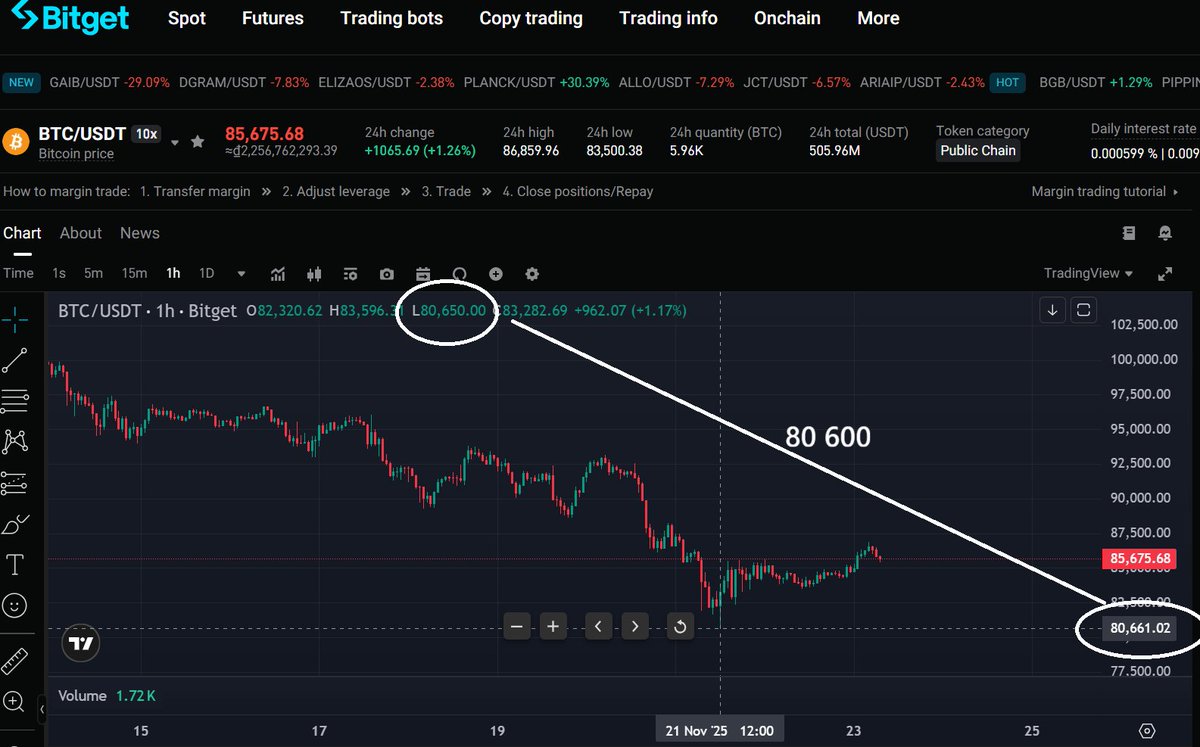Open the chart settings gear
The image size is (1200, 747).
pyautogui.click(x=532, y=274)
